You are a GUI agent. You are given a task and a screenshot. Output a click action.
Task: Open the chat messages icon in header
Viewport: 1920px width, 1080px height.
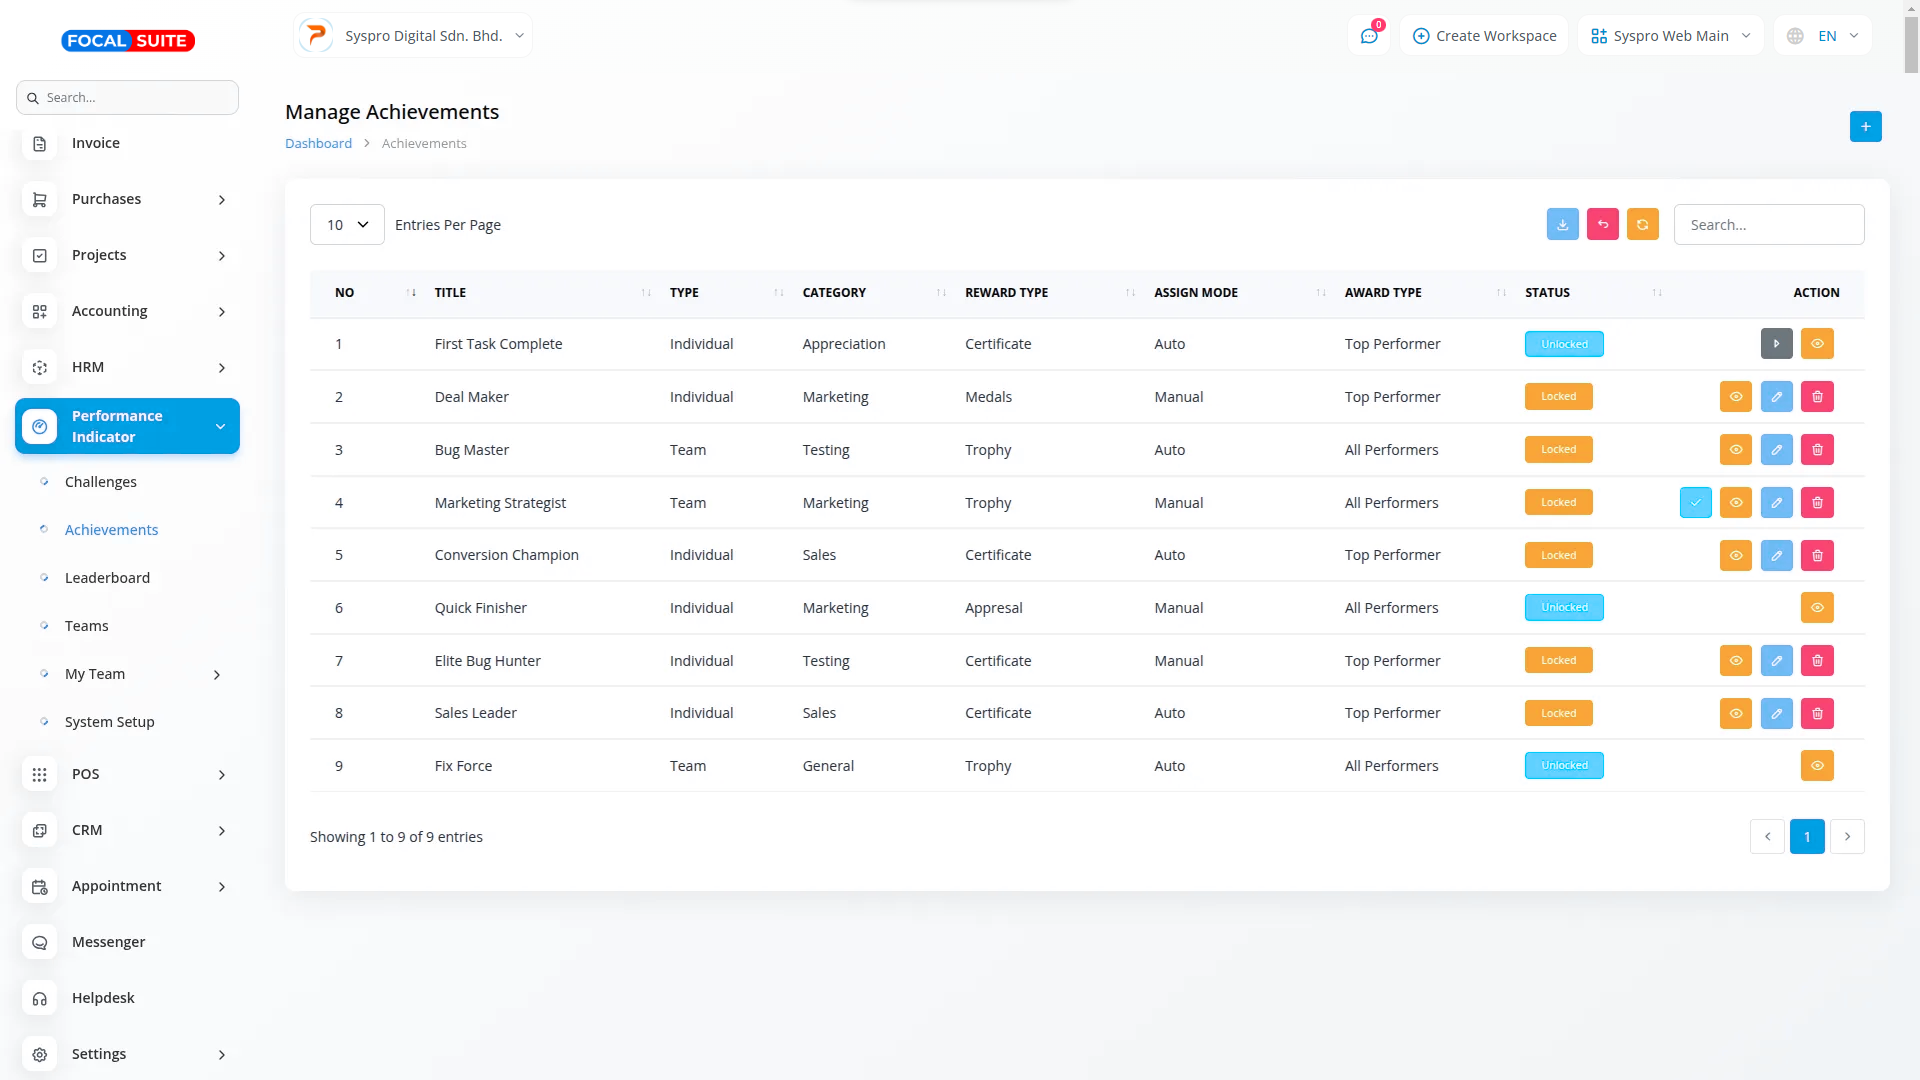point(1369,36)
